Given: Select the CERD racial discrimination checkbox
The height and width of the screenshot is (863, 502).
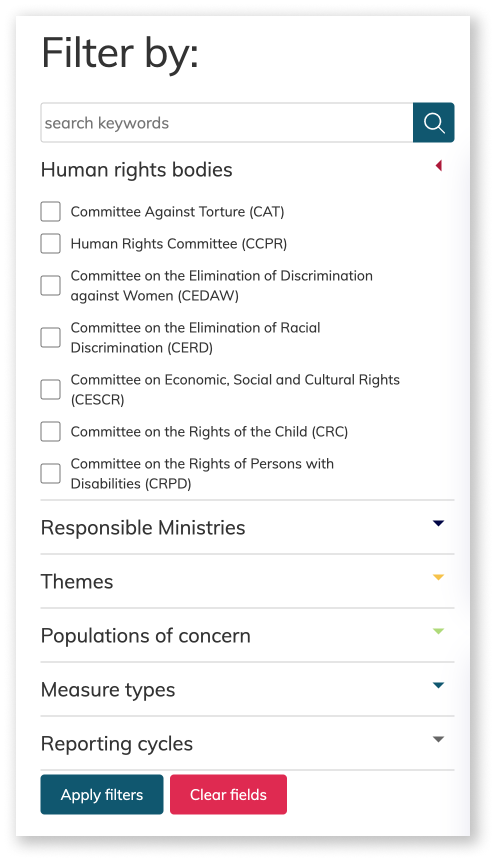Looking at the screenshot, I should (x=51, y=337).
